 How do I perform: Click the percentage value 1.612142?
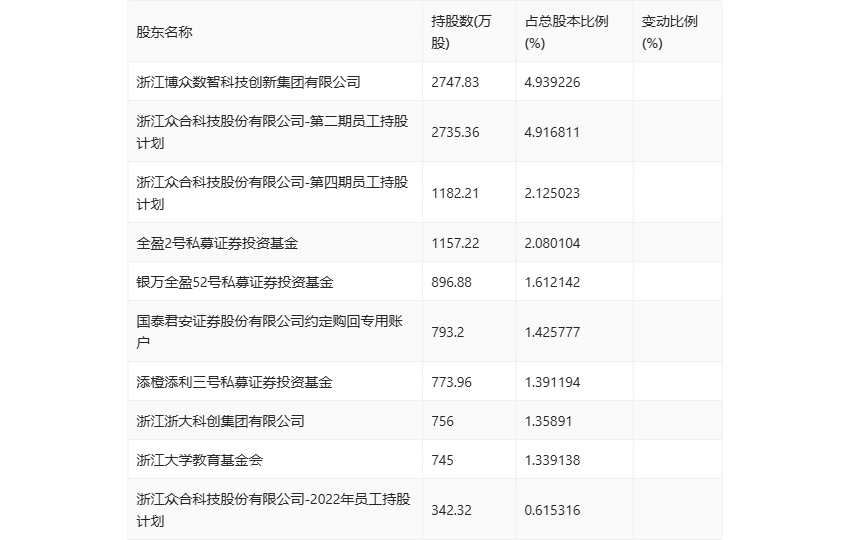tap(552, 282)
